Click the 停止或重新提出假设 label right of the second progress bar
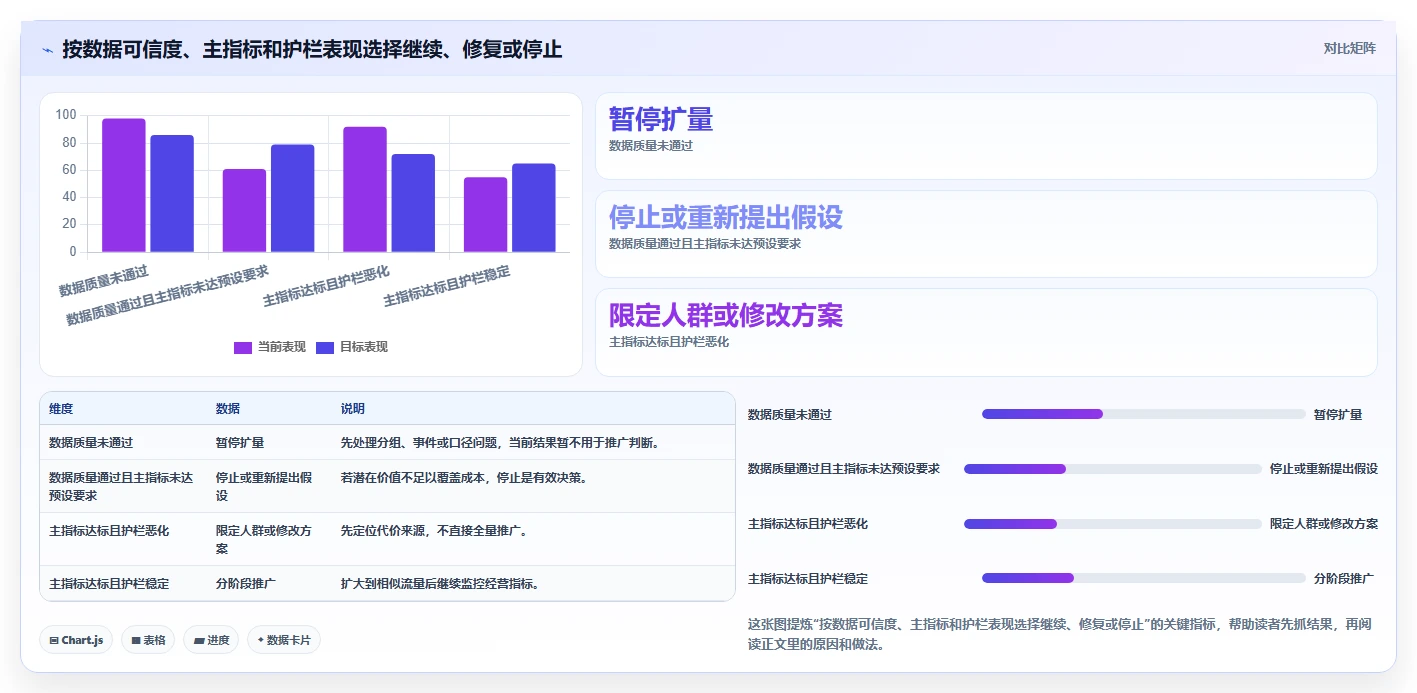The image size is (1417, 693). 1324,468
